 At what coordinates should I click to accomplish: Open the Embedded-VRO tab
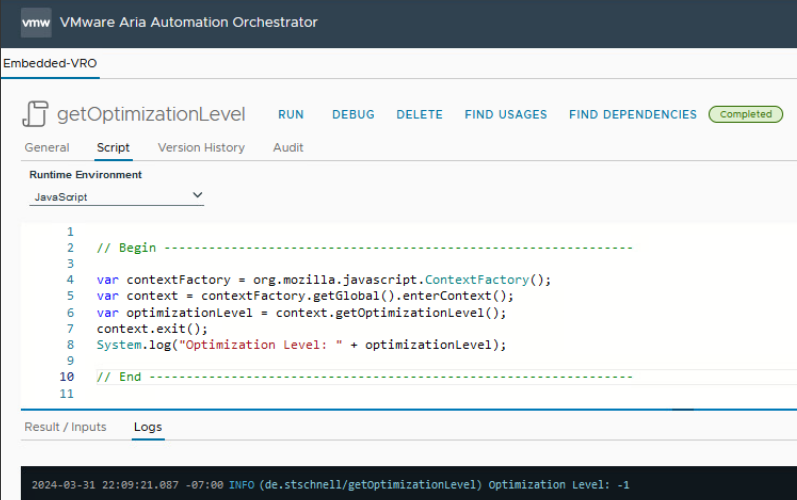[50, 63]
